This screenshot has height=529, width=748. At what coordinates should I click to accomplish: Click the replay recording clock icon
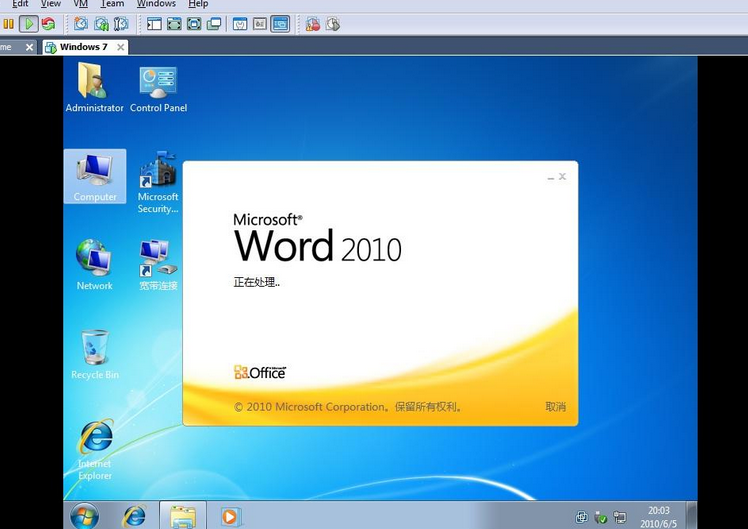tap(333, 24)
